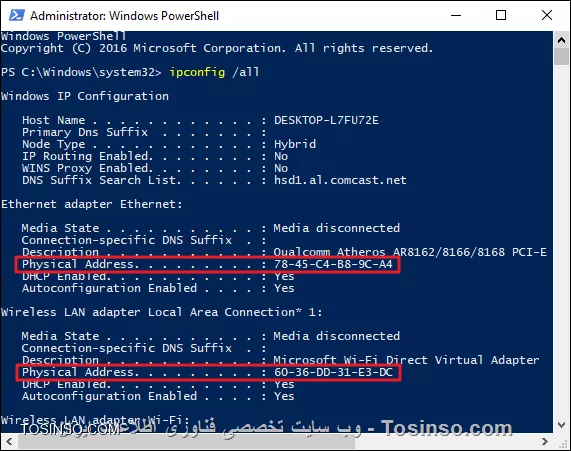Click the Tosinso.com watermark text

click(x=446, y=428)
